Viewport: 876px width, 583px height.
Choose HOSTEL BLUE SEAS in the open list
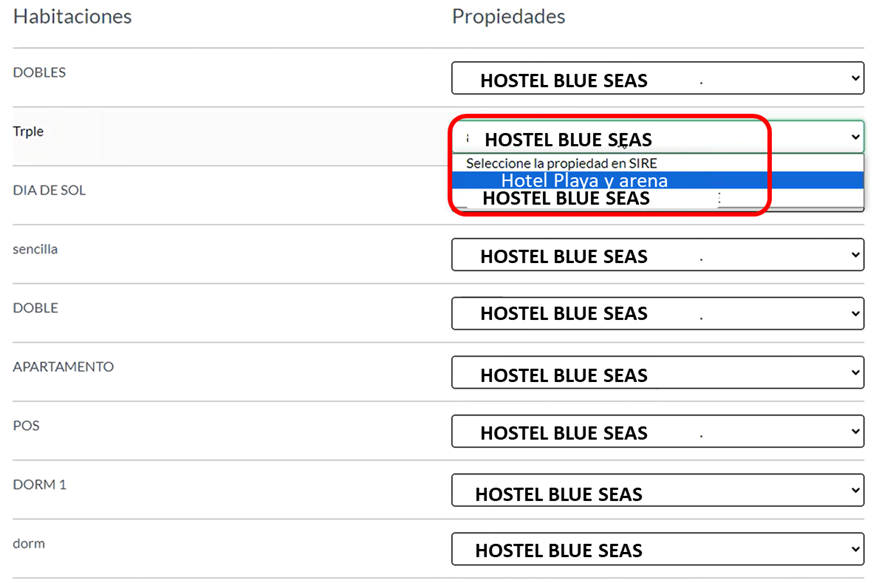[x=566, y=199]
